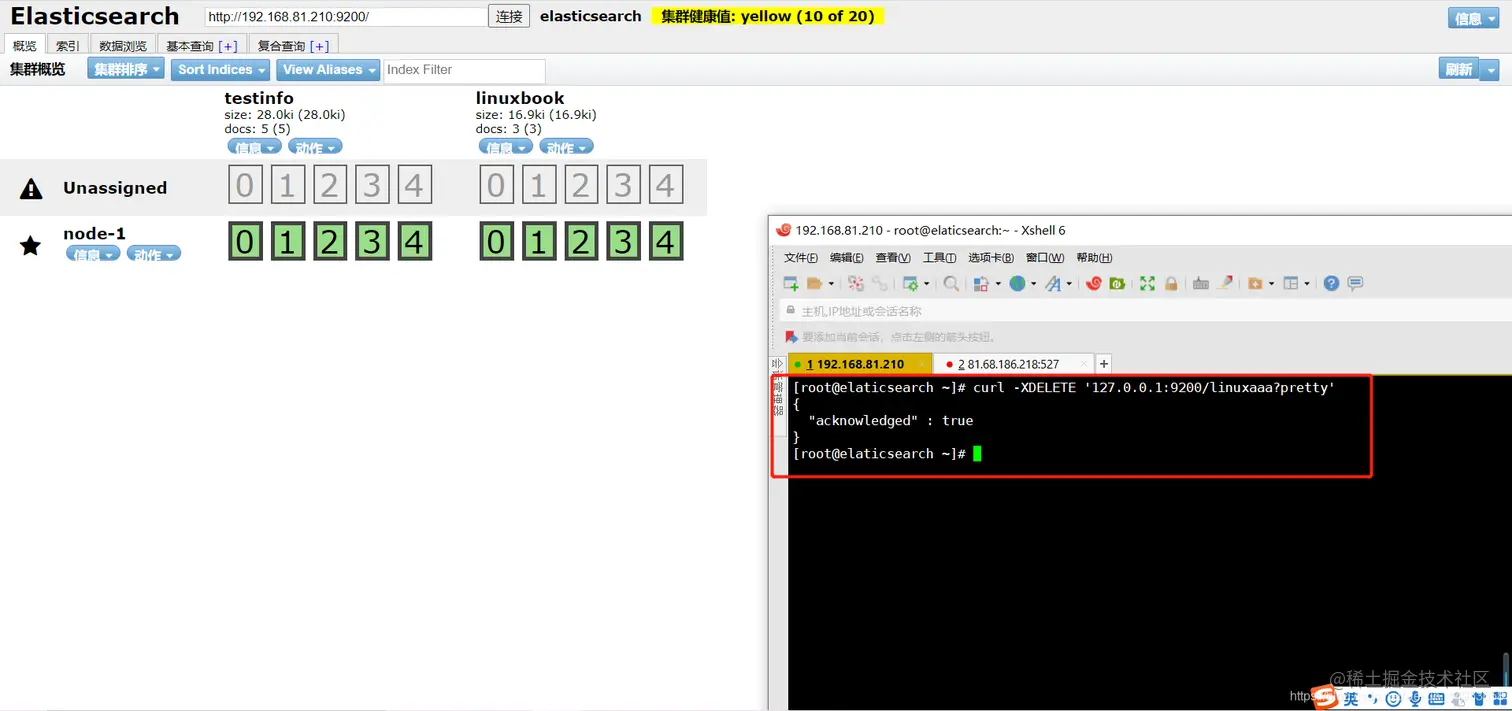Click the padlock lock-screen icon in Xshell
The height and width of the screenshot is (711, 1512).
coord(1171,284)
